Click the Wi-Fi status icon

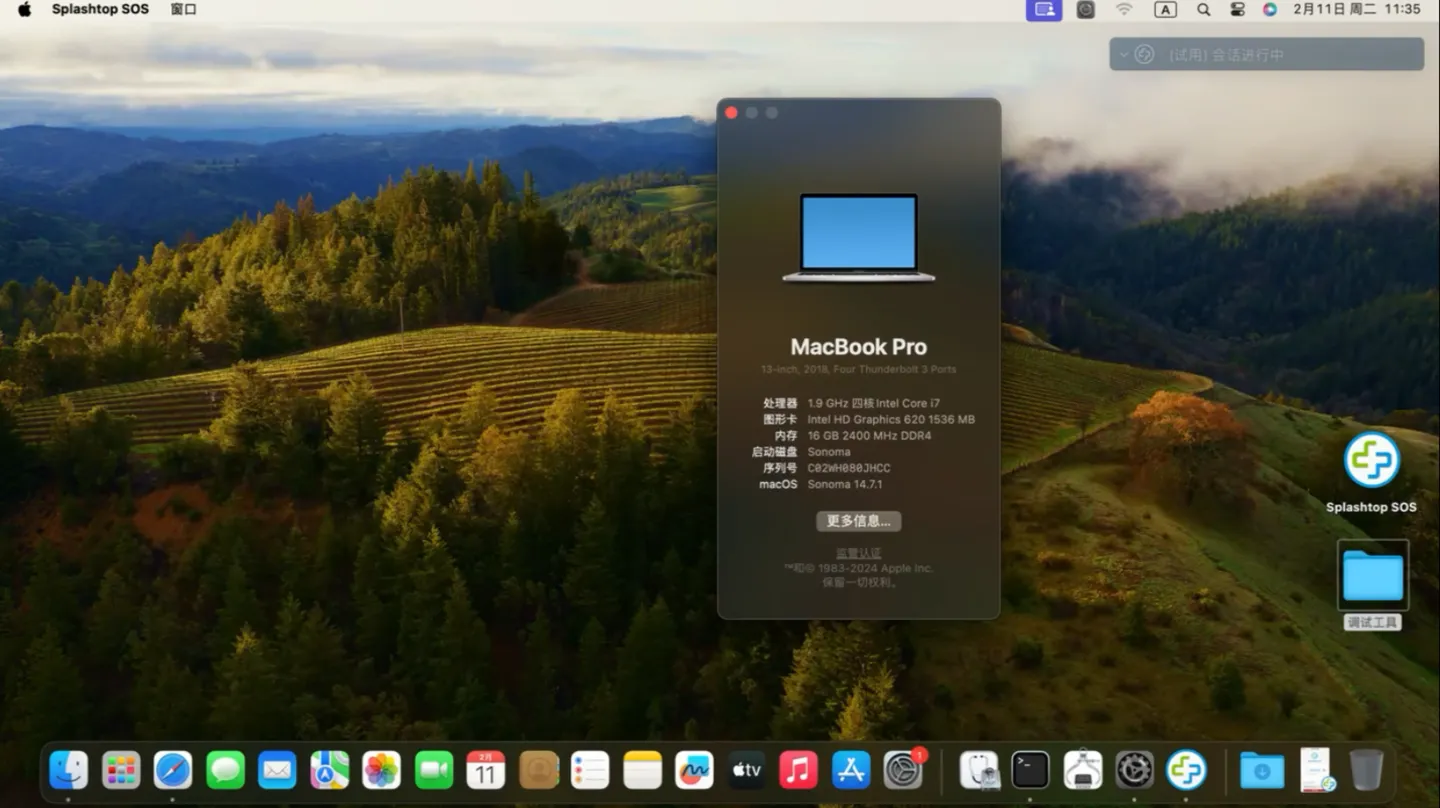click(x=1124, y=9)
